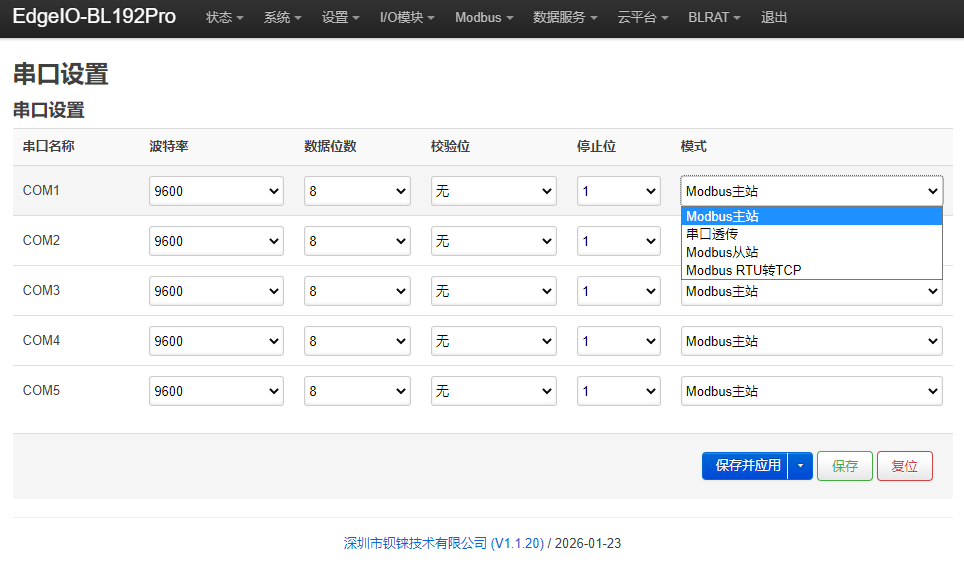Open the 系统 navigation menu
The height and width of the screenshot is (567, 964).
click(x=282, y=17)
